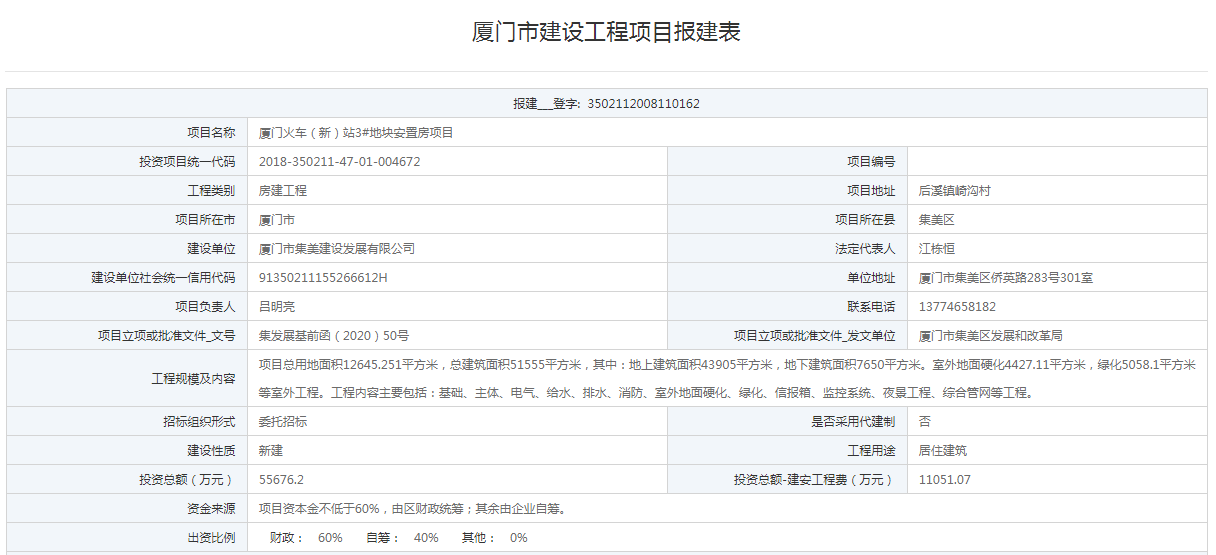The width and height of the screenshot is (1216, 555).
Task: Select the 财政 60% ratio
Action: pyautogui.click(x=306, y=538)
